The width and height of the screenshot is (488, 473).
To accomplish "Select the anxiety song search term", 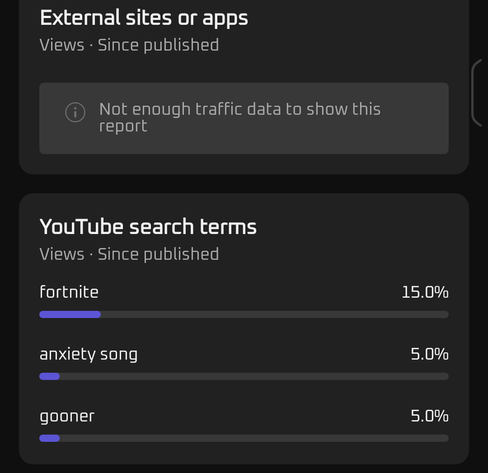I will [x=88, y=354].
